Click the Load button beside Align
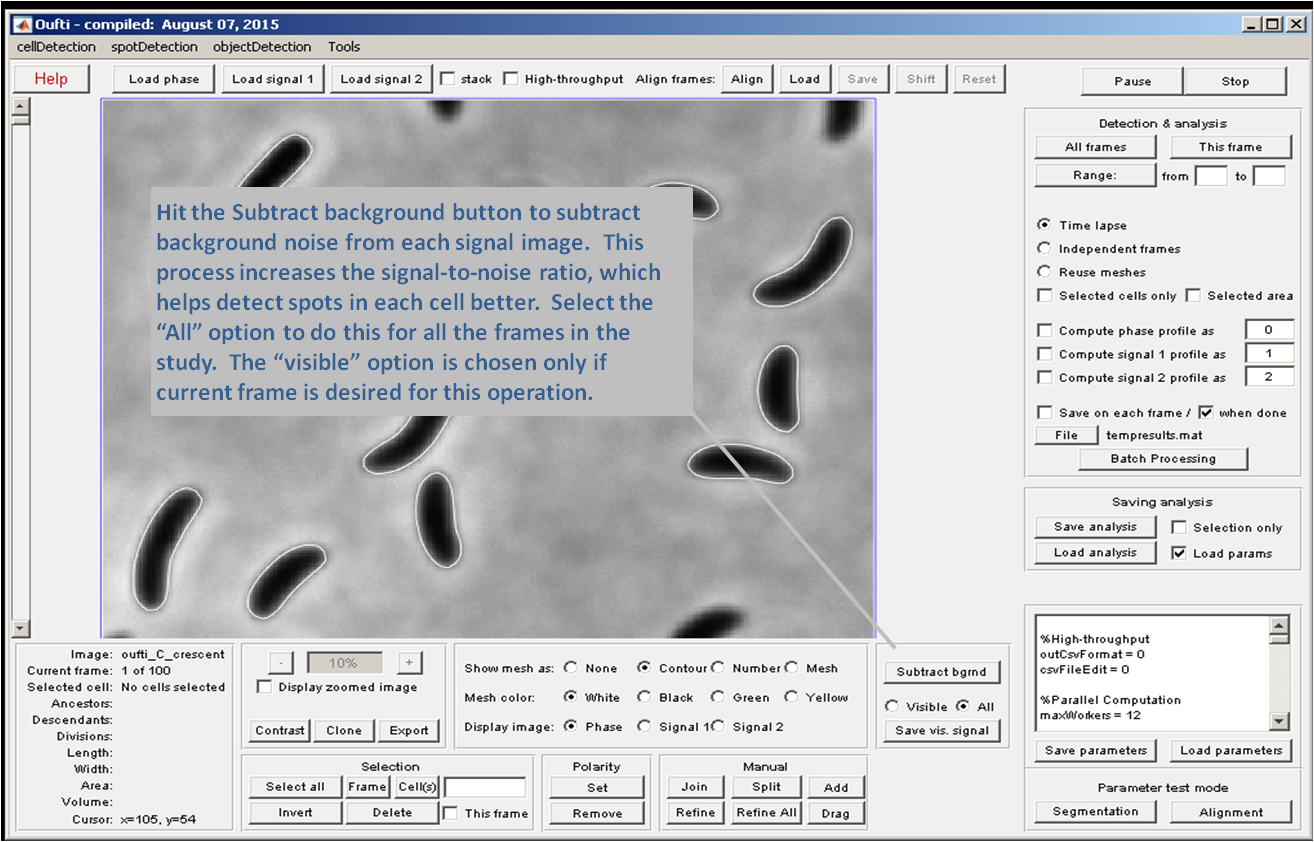This screenshot has height=842, width=1314. point(805,79)
